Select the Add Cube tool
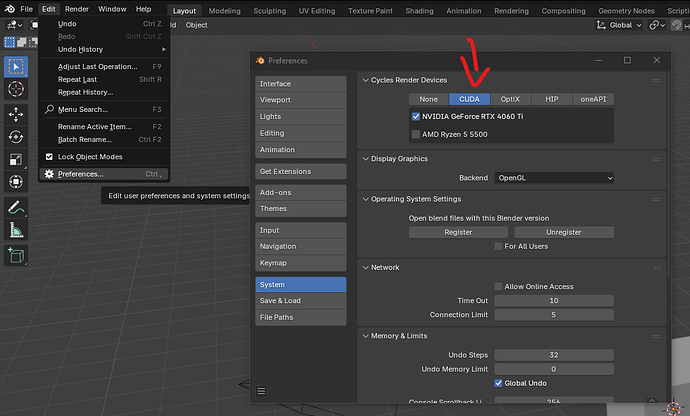The image size is (690, 416). pyautogui.click(x=16, y=255)
